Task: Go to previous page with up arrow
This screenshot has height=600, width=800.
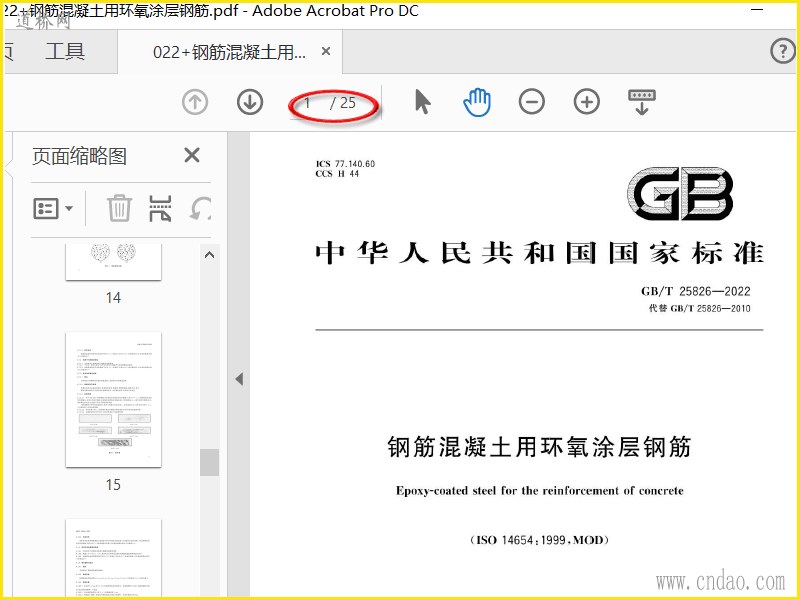Action: (195, 102)
